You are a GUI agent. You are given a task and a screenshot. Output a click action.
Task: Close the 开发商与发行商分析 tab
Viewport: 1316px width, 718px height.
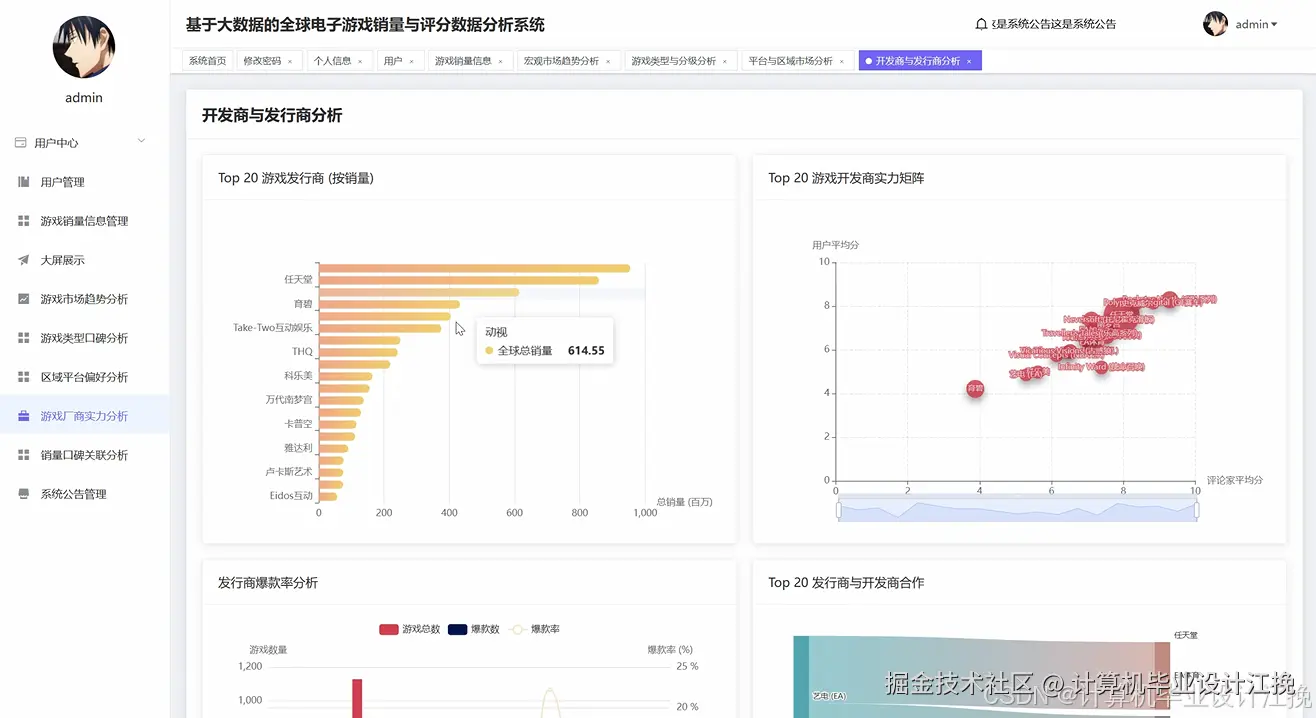coord(969,61)
